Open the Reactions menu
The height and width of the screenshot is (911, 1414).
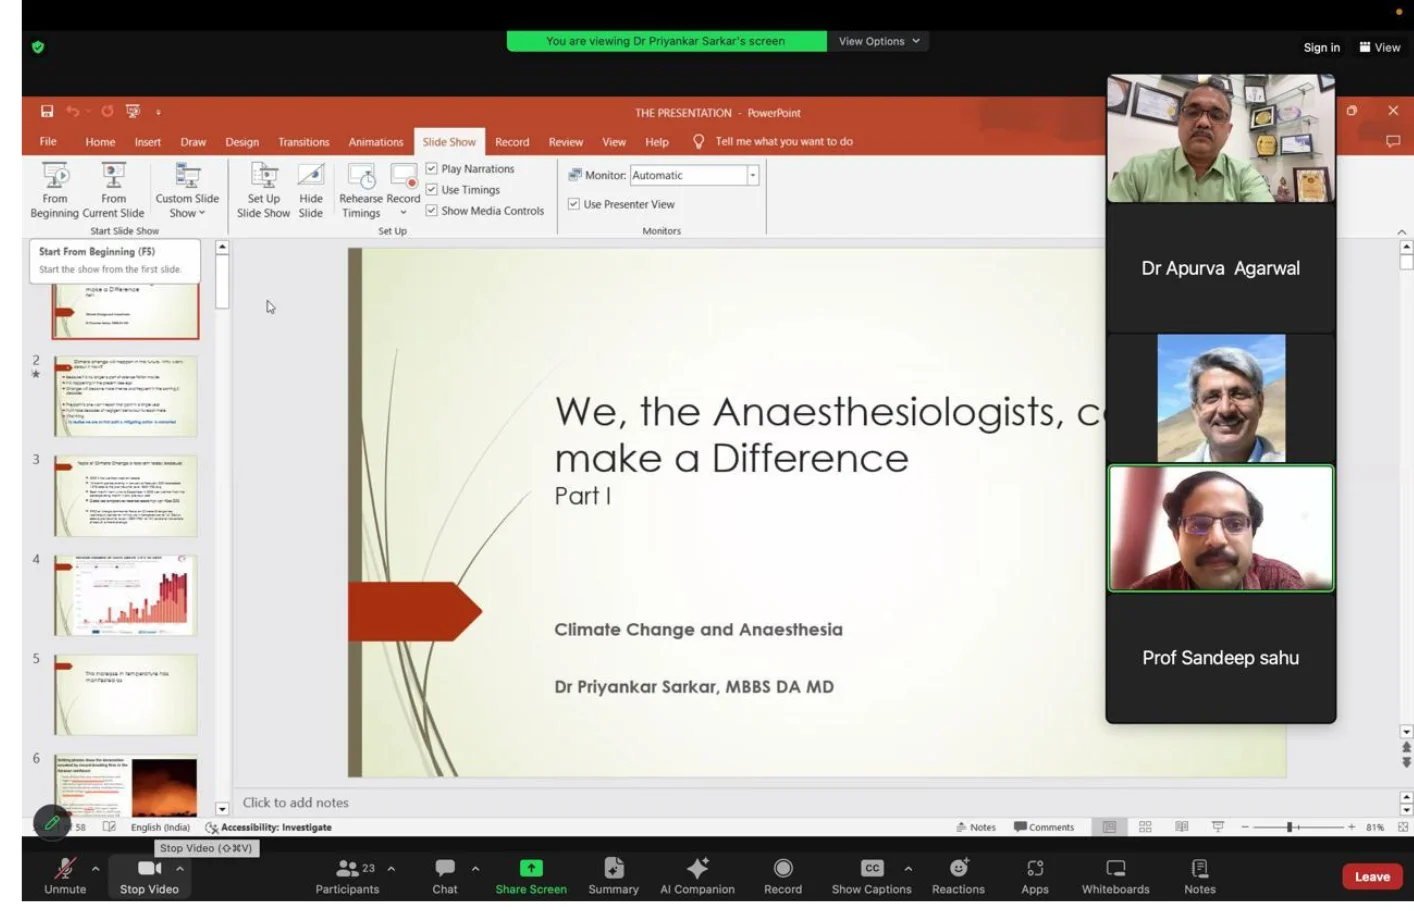[958, 875]
